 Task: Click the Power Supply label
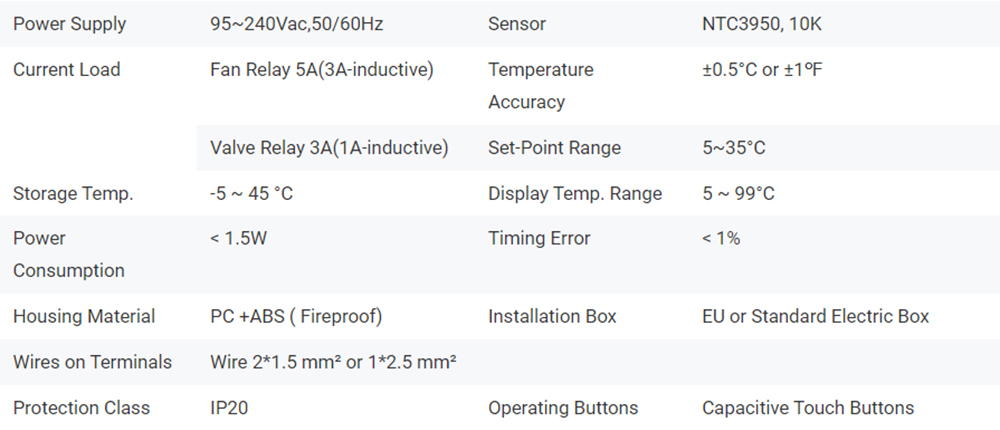tap(70, 24)
